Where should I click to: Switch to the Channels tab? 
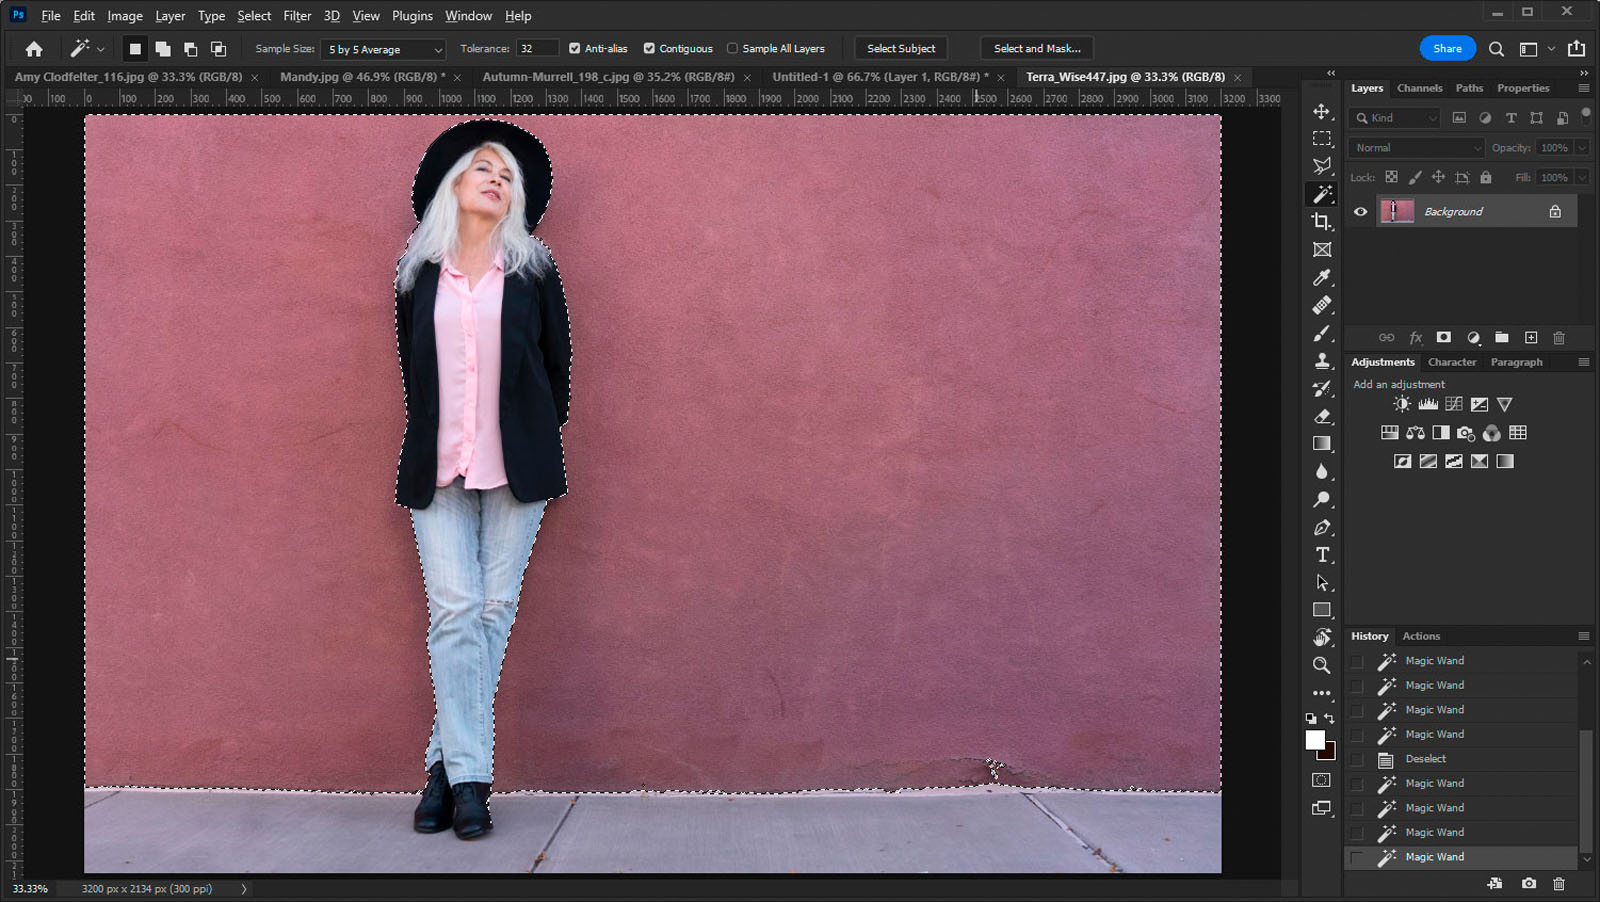pyautogui.click(x=1419, y=88)
